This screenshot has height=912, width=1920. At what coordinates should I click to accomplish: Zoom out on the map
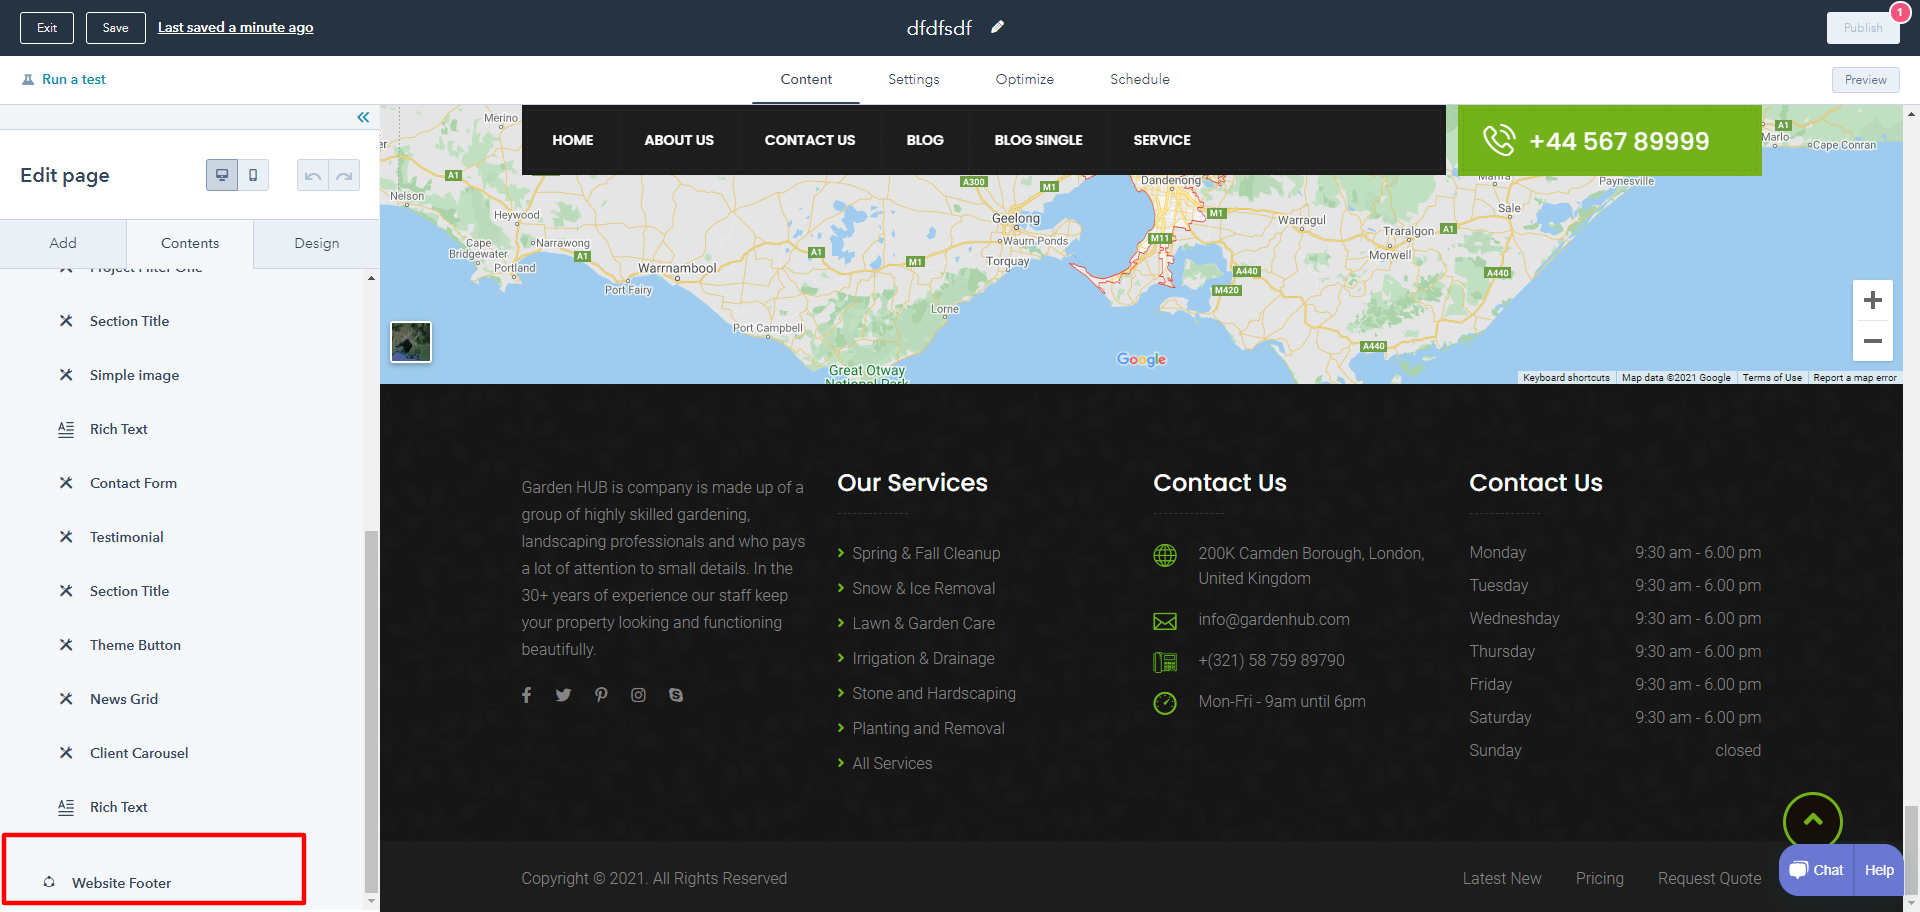(x=1872, y=341)
